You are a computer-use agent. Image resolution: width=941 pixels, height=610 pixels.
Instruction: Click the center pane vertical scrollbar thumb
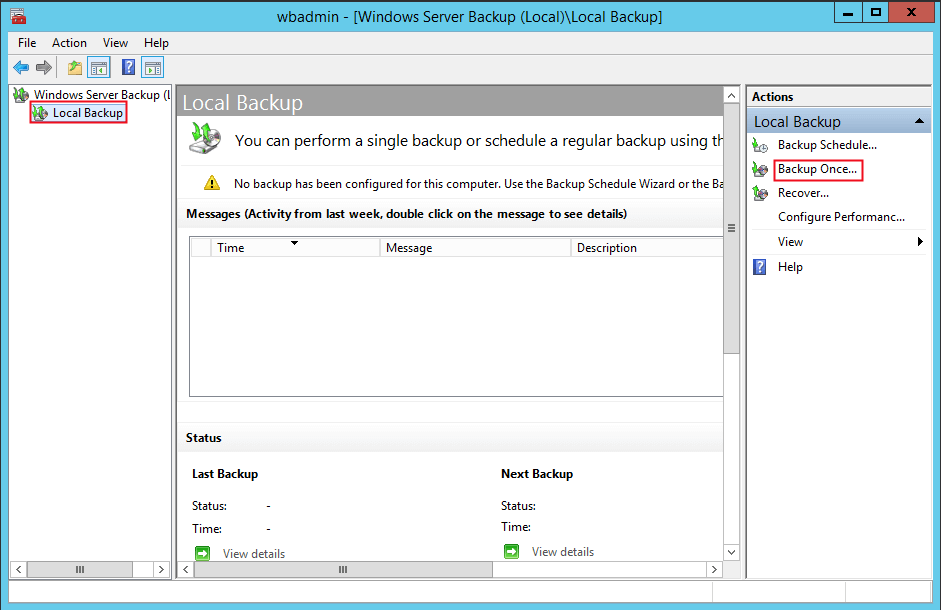click(731, 228)
